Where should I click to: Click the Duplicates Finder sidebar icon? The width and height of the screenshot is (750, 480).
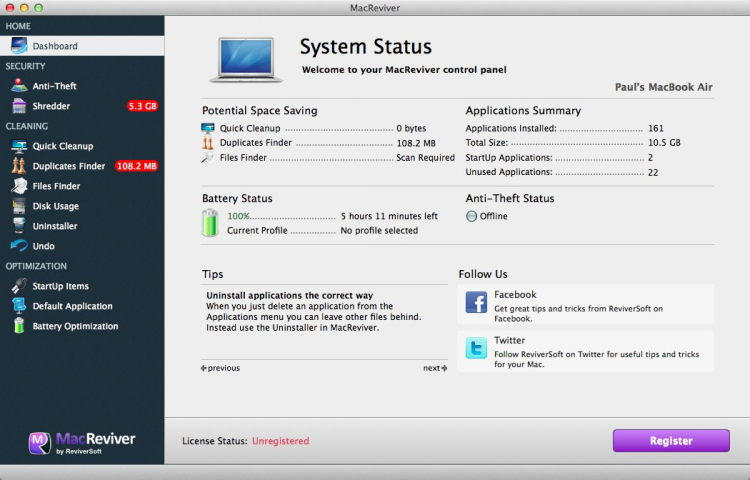click(19, 166)
